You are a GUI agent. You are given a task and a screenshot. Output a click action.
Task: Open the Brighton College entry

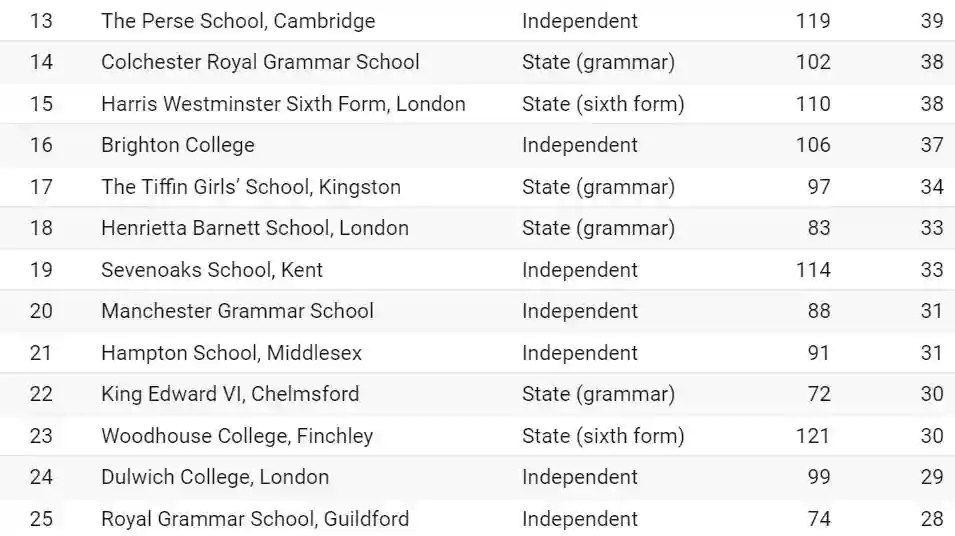pyautogui.click(x=178, y=145)
